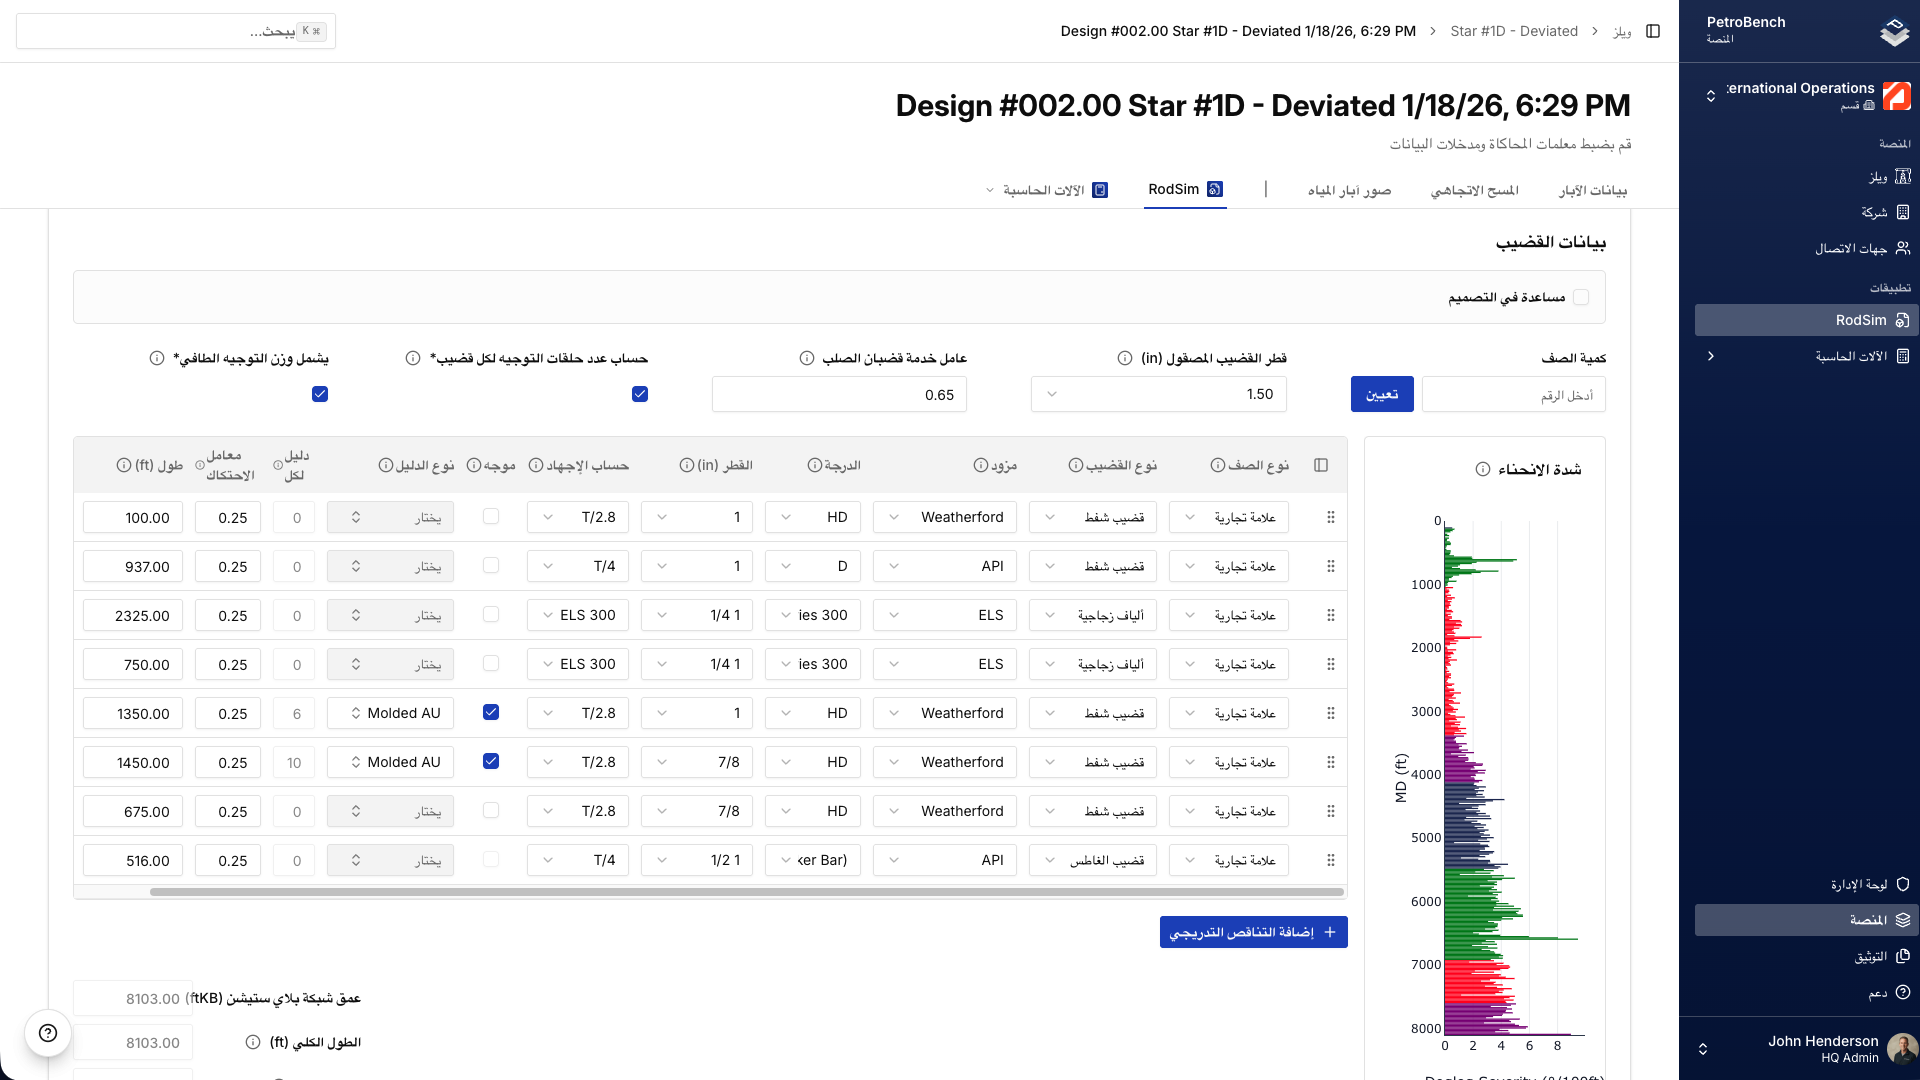Open the شركة sidebar item
1920x1080 pixels.
1873,212
